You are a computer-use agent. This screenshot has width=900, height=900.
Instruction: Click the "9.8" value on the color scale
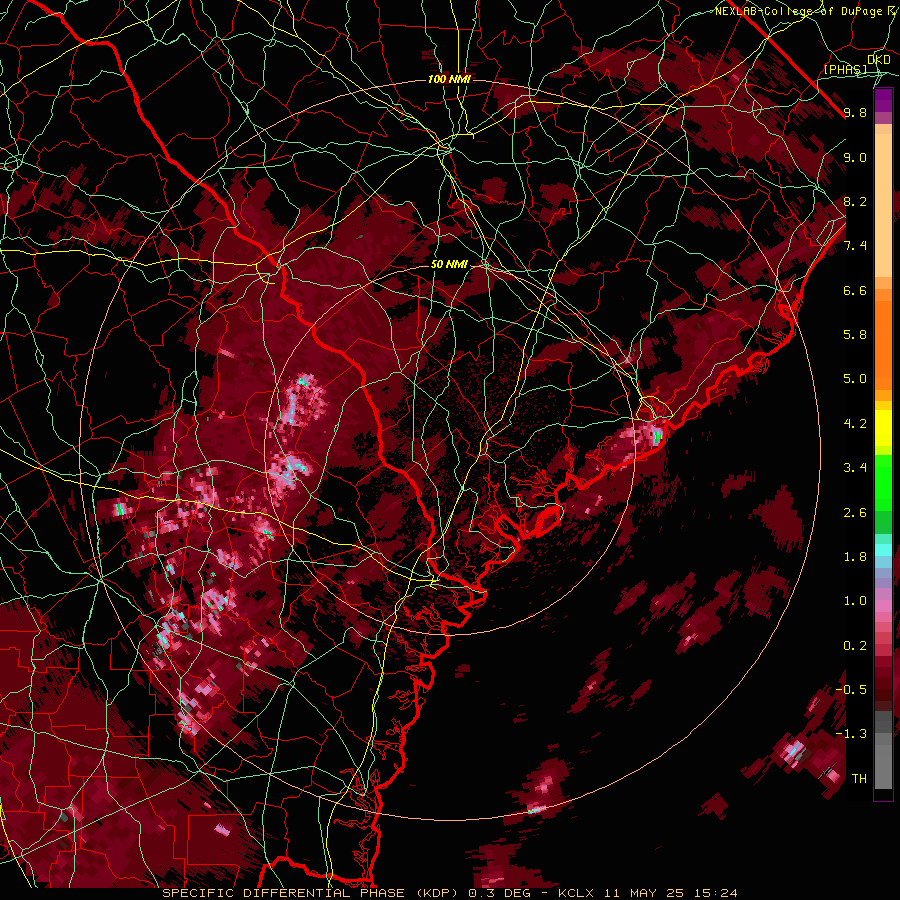pos(855,112)
